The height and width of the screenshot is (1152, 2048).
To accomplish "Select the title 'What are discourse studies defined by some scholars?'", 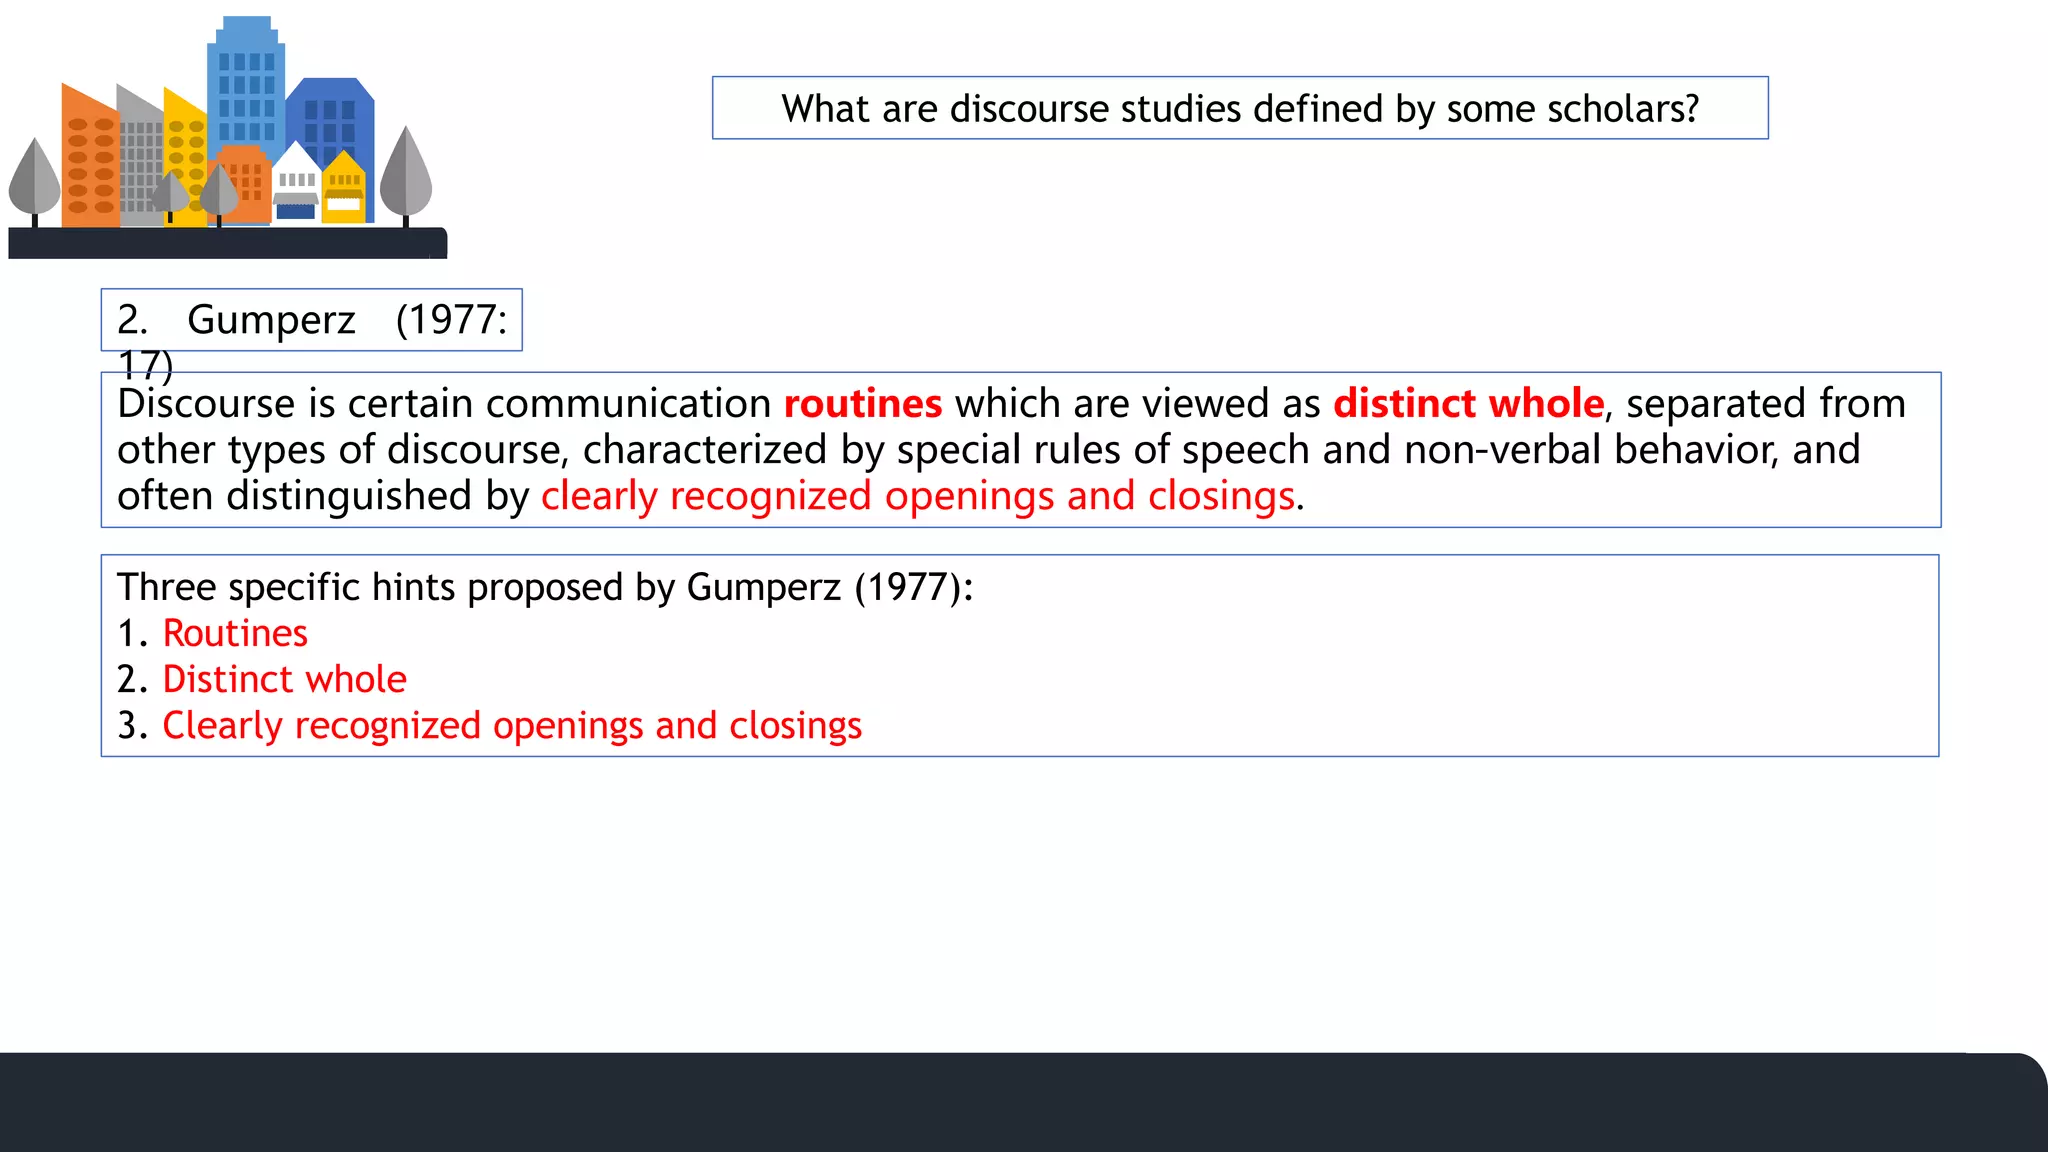I will click(1240, 108).
